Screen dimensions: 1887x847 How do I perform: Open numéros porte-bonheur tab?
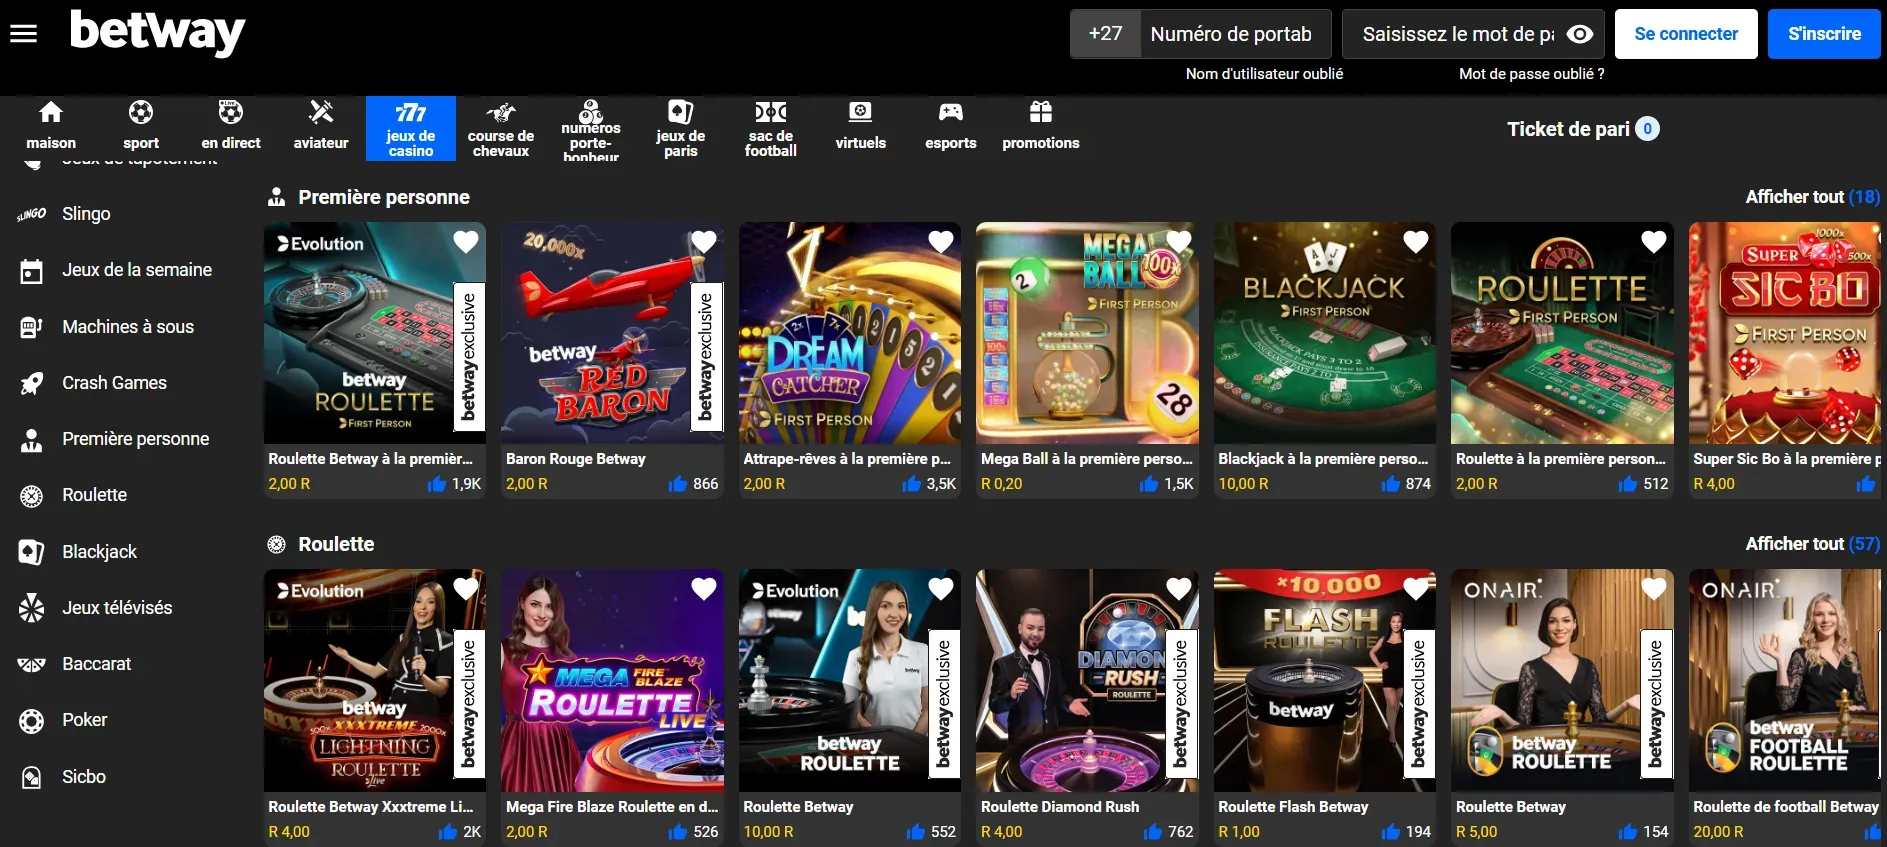click(591, 127)
